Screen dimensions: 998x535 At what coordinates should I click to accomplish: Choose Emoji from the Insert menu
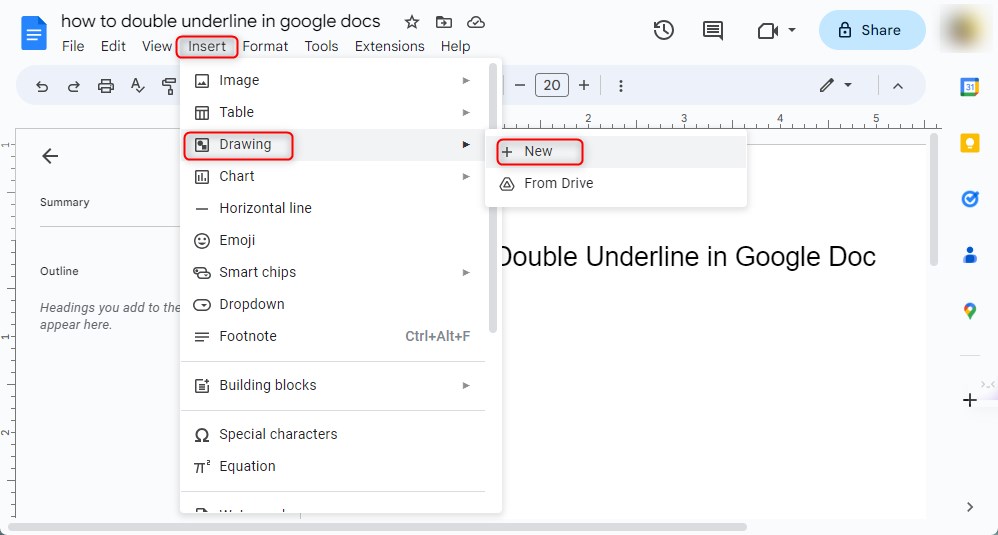333,240
